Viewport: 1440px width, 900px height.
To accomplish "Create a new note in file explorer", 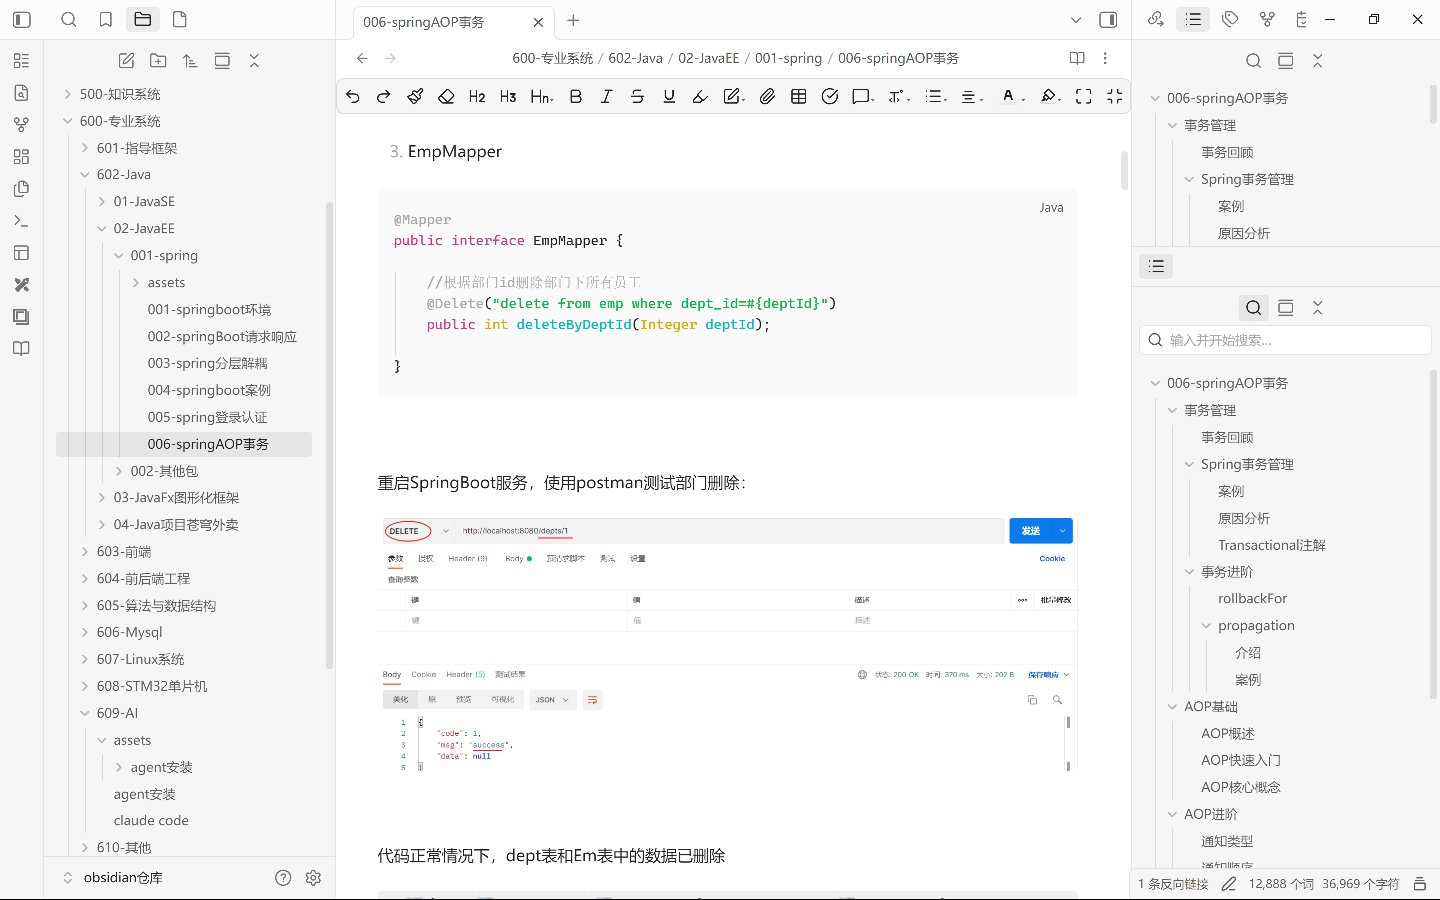I will (126, 61).
